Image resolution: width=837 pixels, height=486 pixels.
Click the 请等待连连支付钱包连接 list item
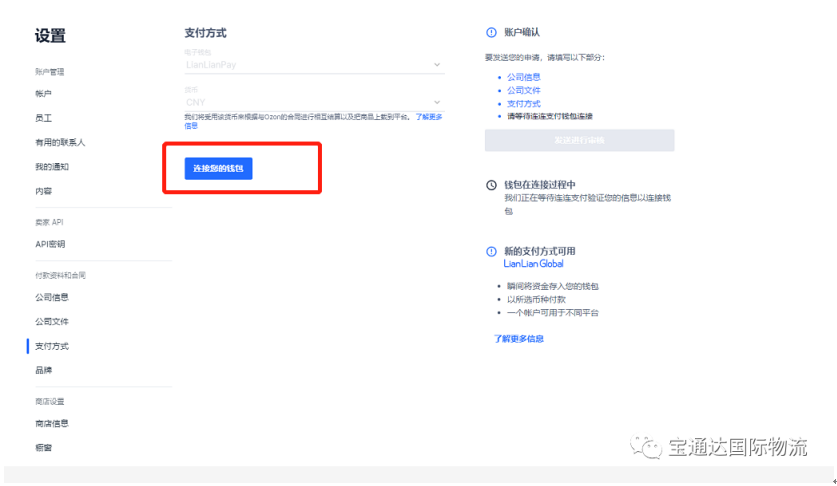click(550, 116)
